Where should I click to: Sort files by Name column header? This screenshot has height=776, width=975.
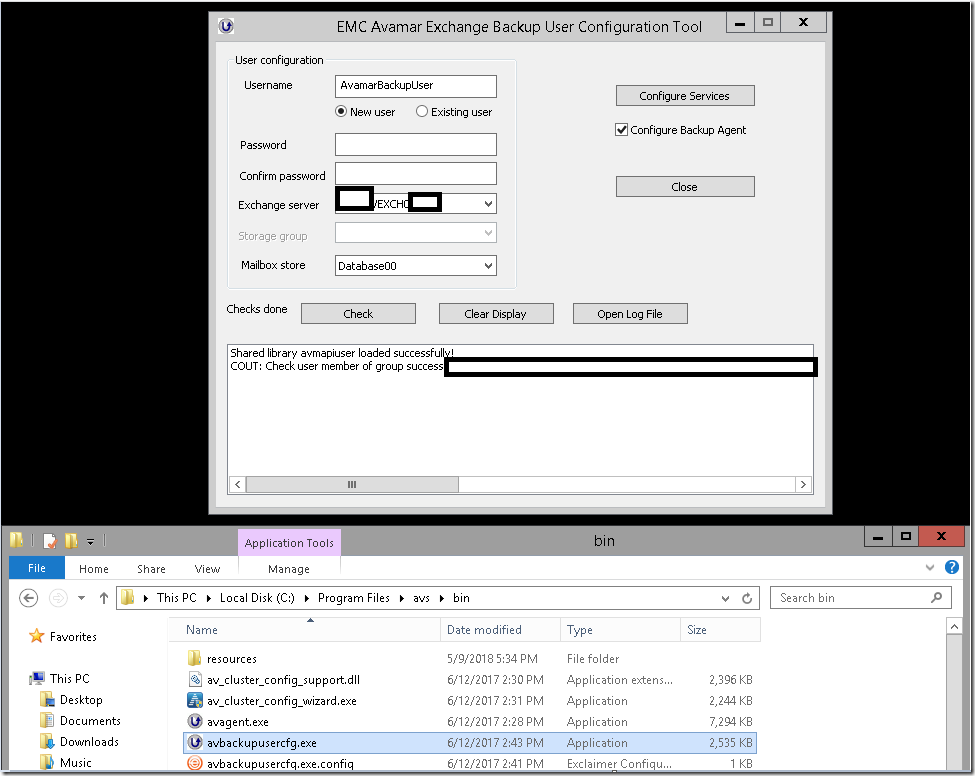[304, 630]
